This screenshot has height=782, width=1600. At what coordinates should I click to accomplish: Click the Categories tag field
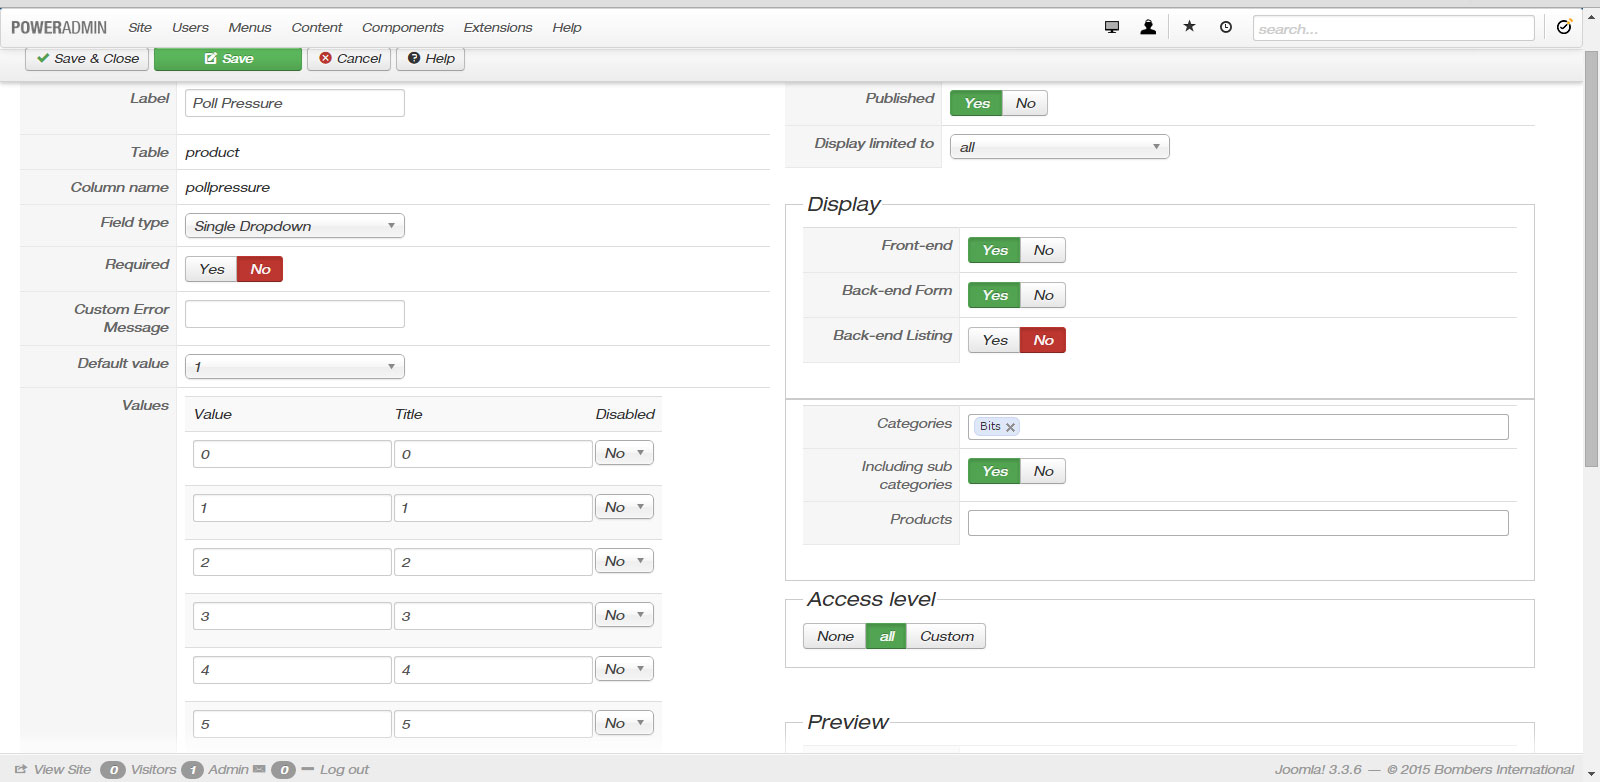tap(1238, 427)
